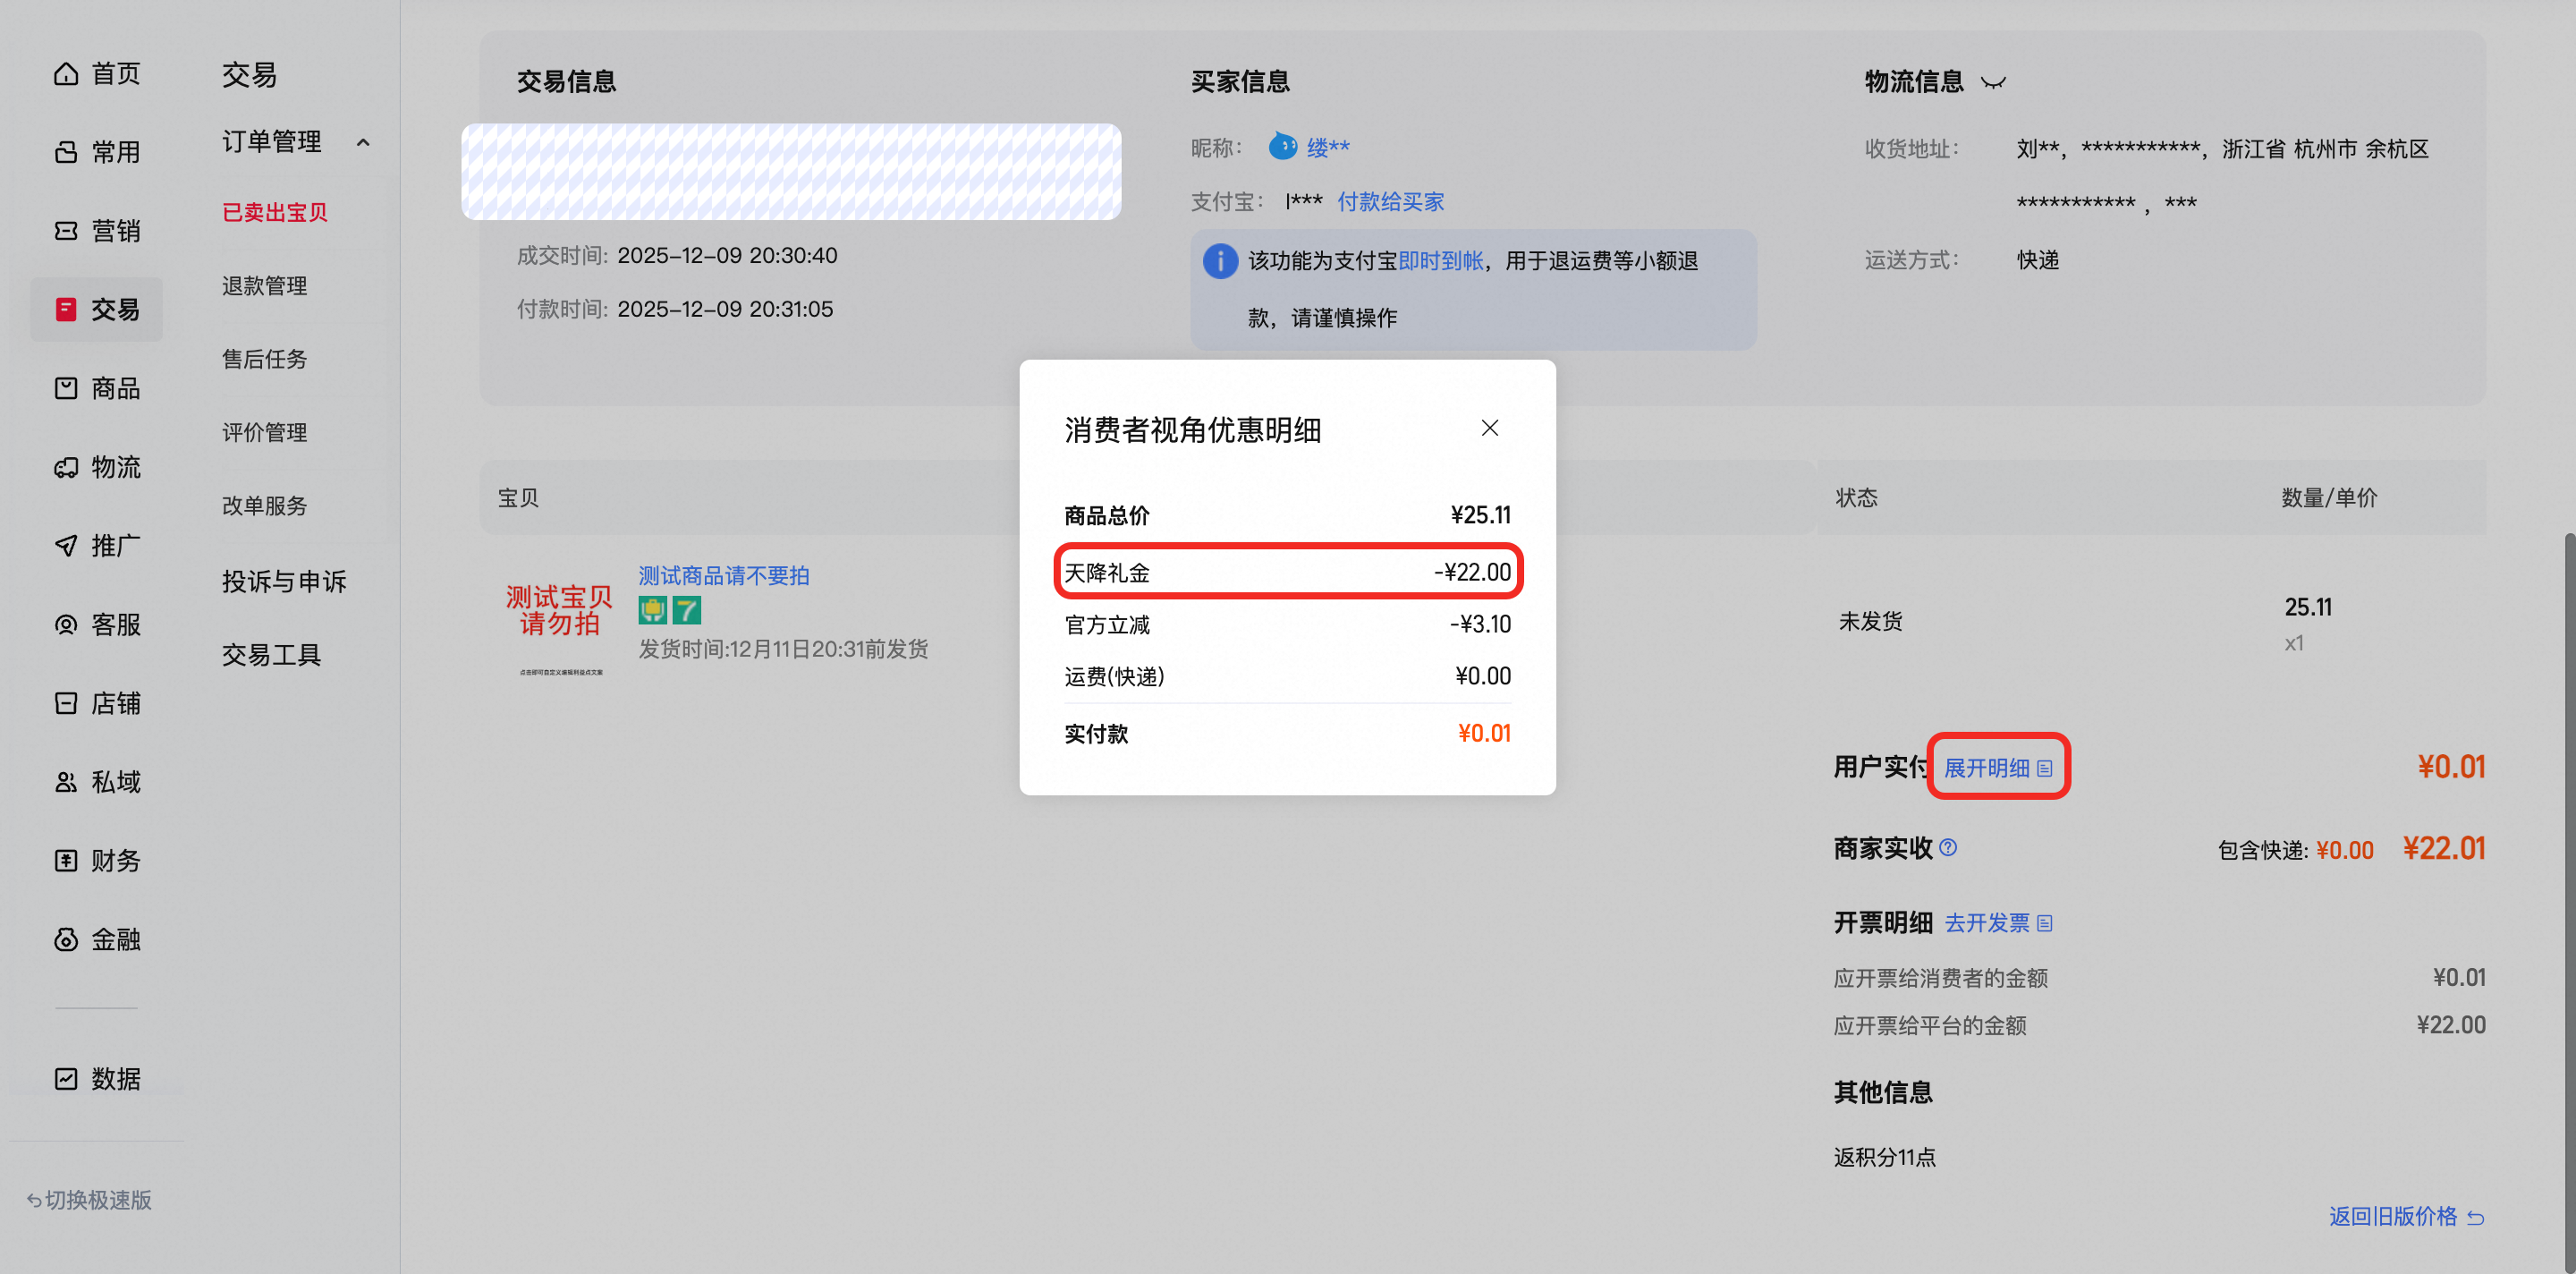
Task: Open the 测试商品请不要拍 product link
Action: pyautogui.click(x=724, y=576)
